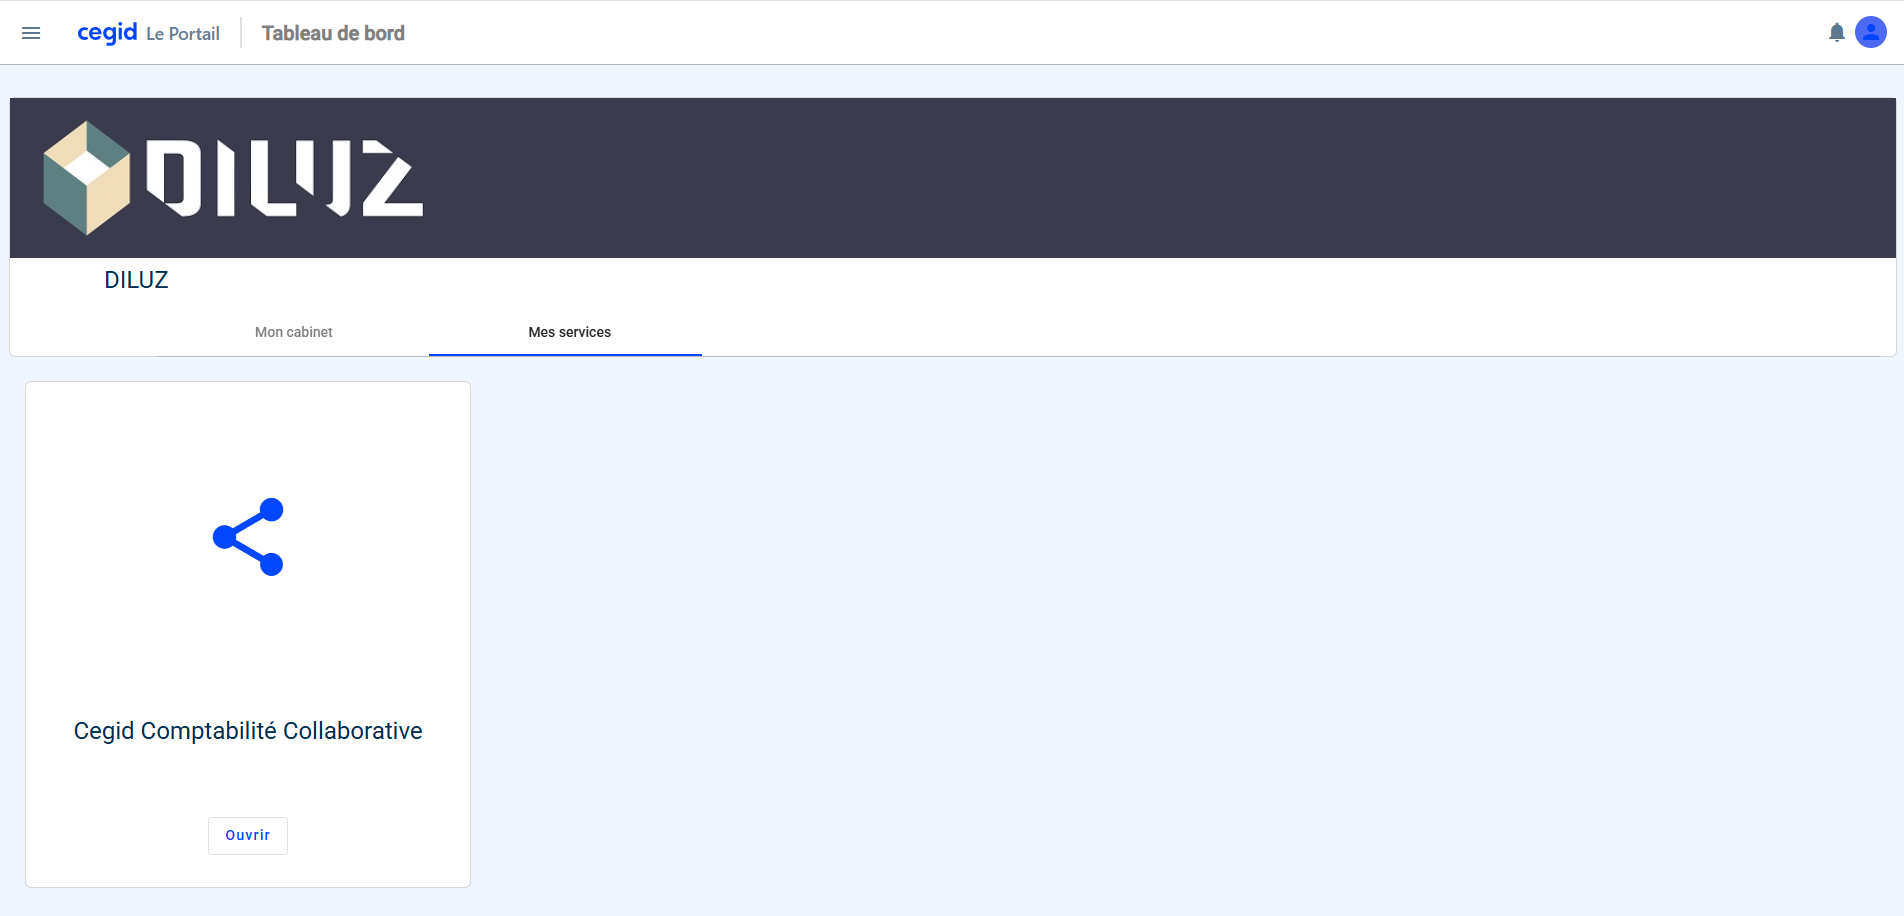Screen dimensions: 1904x916
Task: Click the Tableau de bord heading
Action: point(333,33)
